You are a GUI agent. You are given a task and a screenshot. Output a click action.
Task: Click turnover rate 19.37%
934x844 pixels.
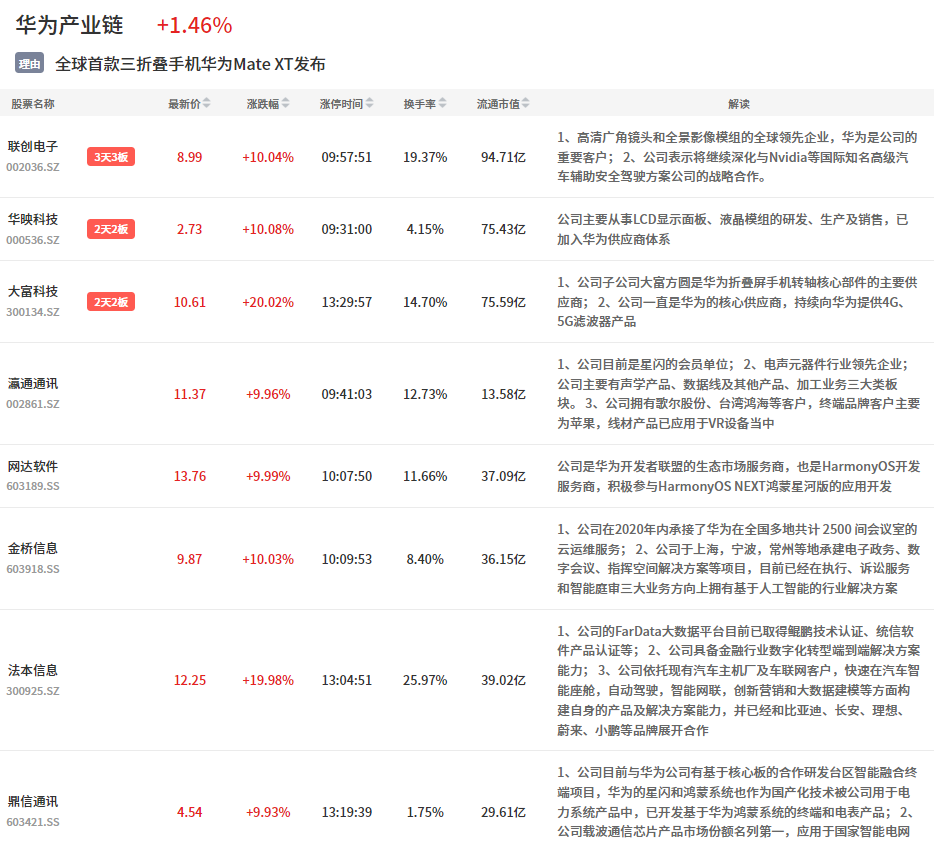(425, 157)
